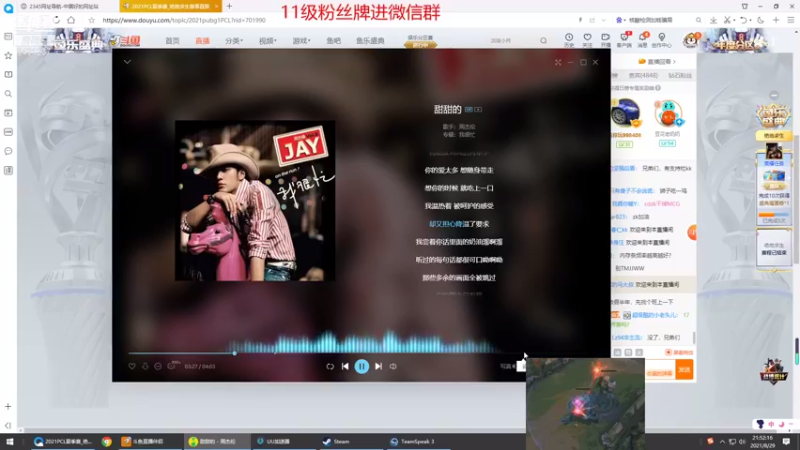Click the MV badge next to song title
800x450 pixels.
pyautogui.click(x=478, y=109)
